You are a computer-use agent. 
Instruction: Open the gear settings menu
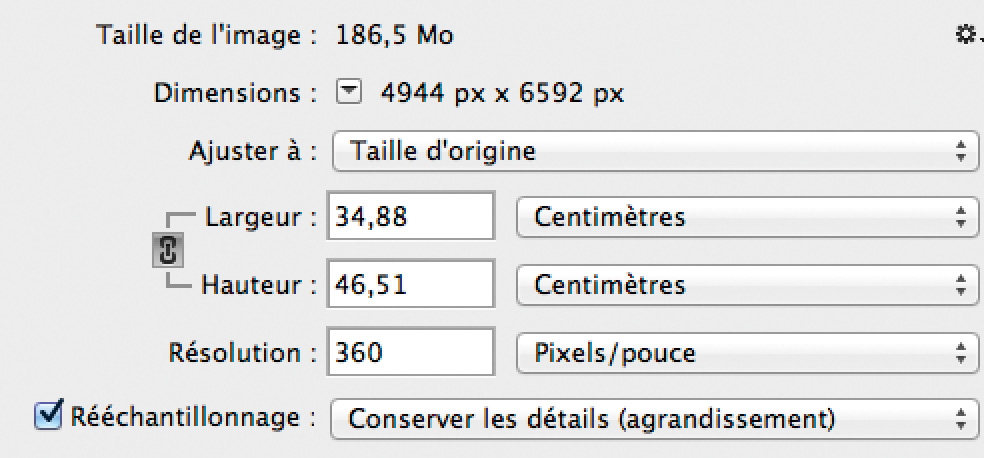click(969, 35)
